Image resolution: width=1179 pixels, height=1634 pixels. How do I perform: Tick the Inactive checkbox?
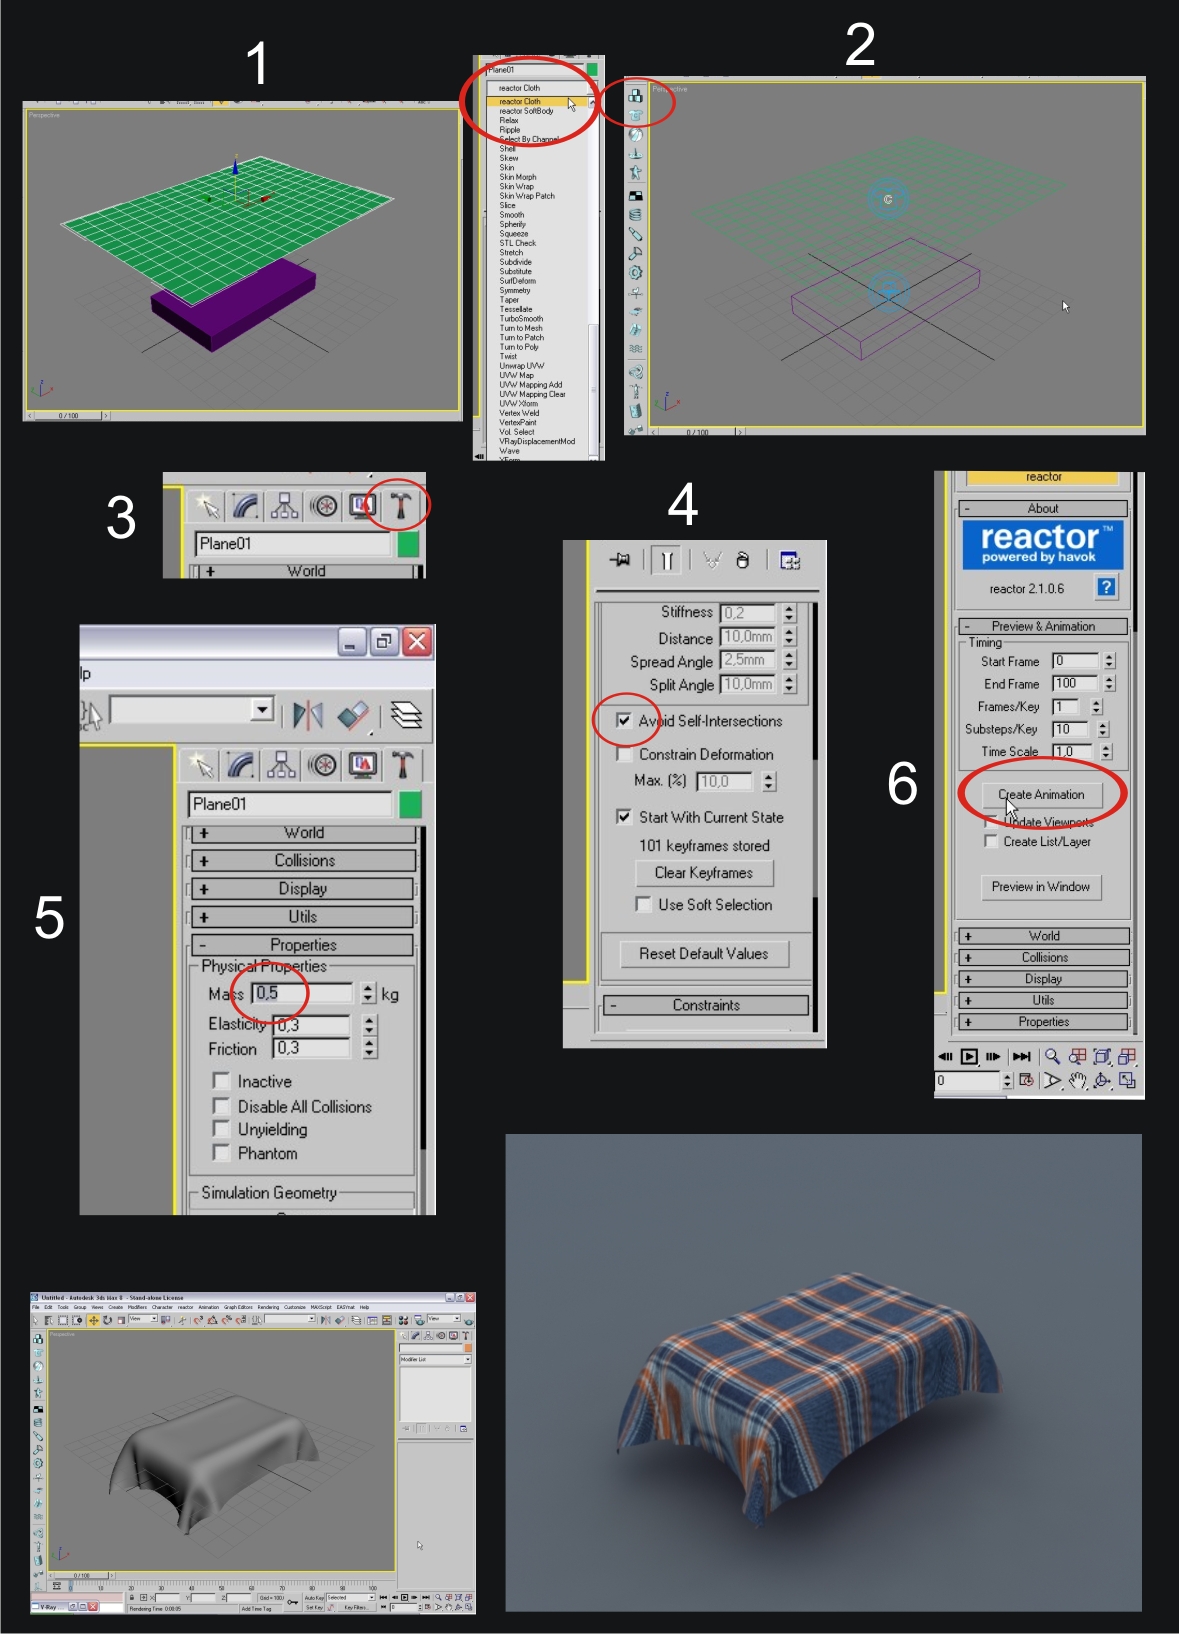pyautogui.click(x=221, y=1080)
